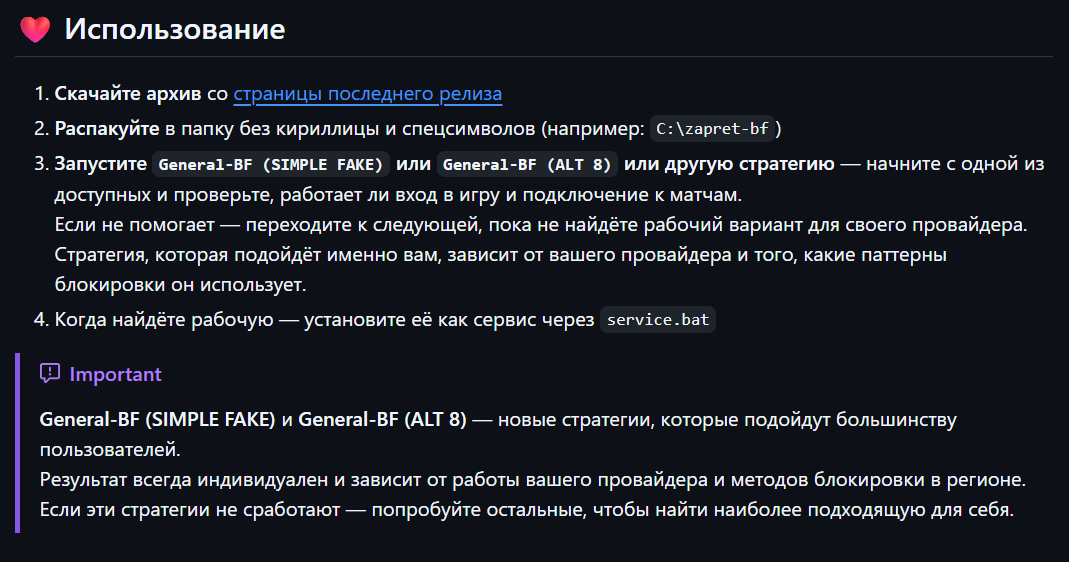Click bold General-BF (ALT 8) in the Important note
Screen dimensions: 1069x562
tap(382, 419)
